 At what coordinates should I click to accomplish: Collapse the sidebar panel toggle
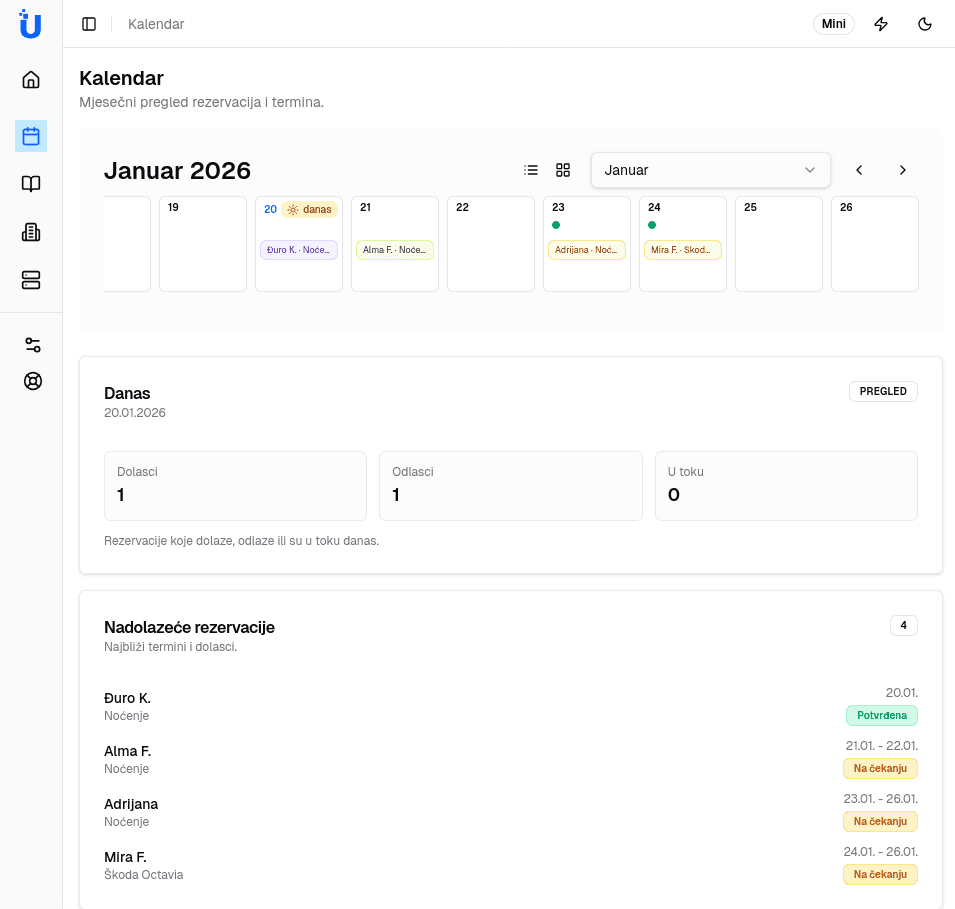pos(89,24)
